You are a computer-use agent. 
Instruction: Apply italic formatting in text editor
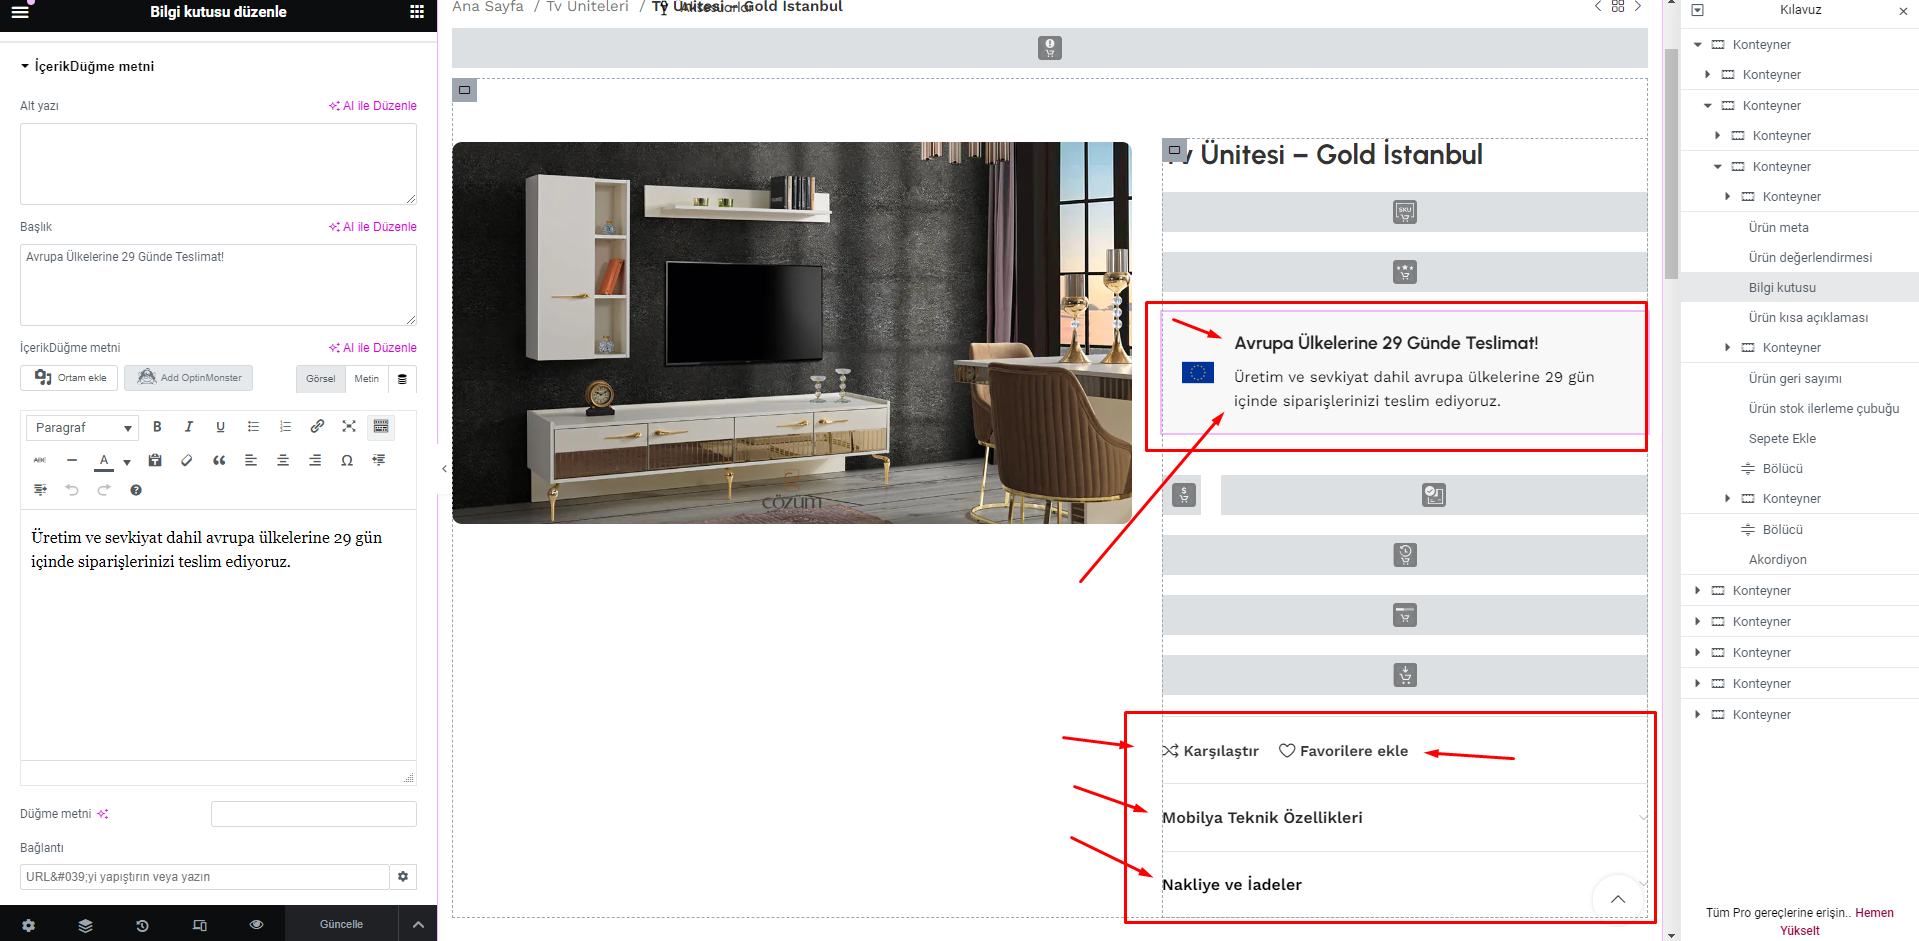(x=189, y=427)
